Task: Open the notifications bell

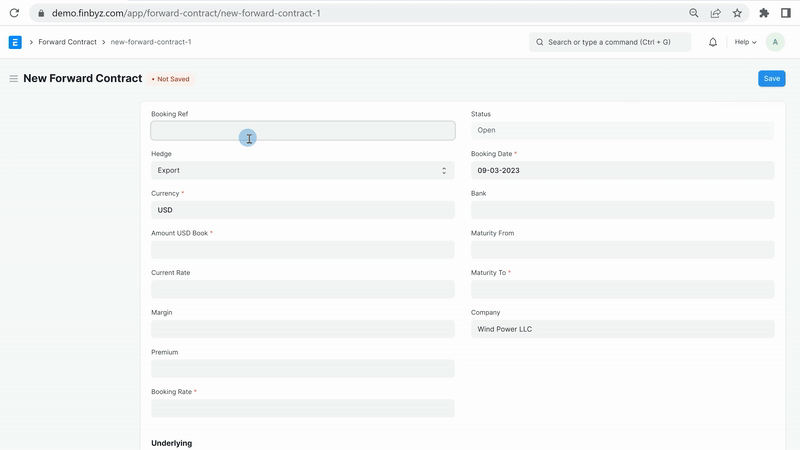Action: tap(713, 42)
